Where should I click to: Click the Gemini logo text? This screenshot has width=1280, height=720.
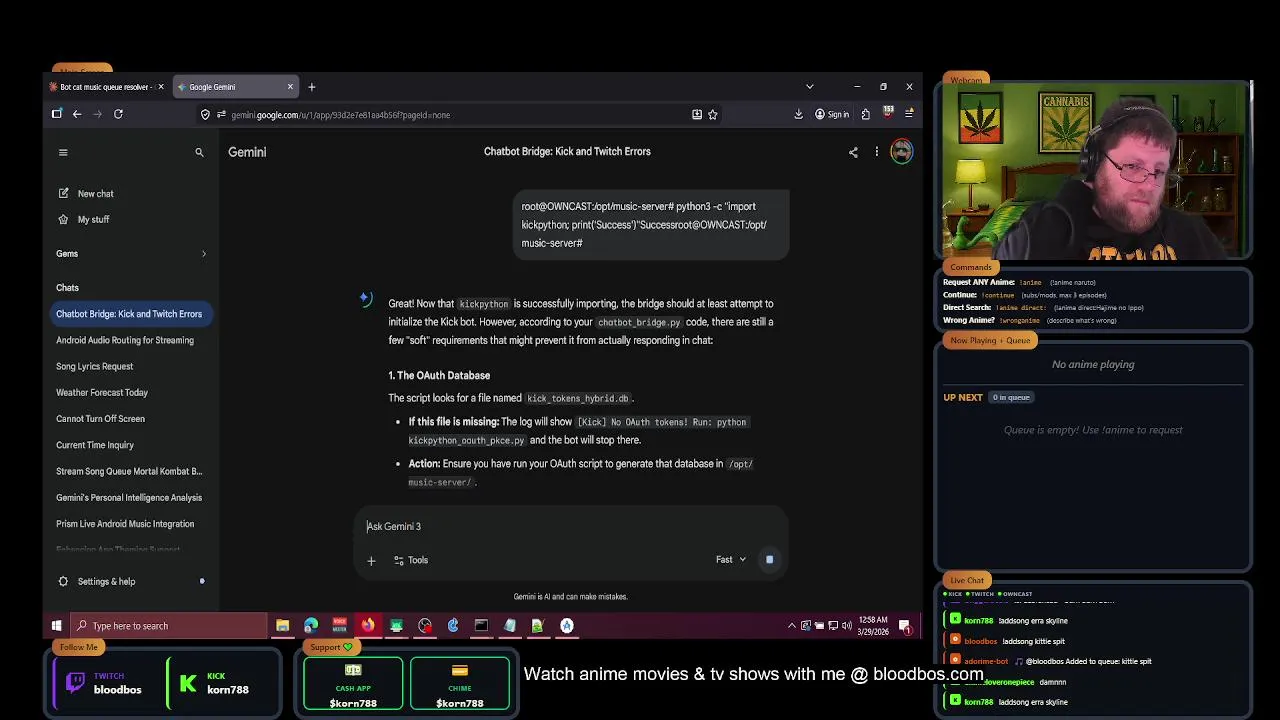pyautogui.click(x=247, y=152)
